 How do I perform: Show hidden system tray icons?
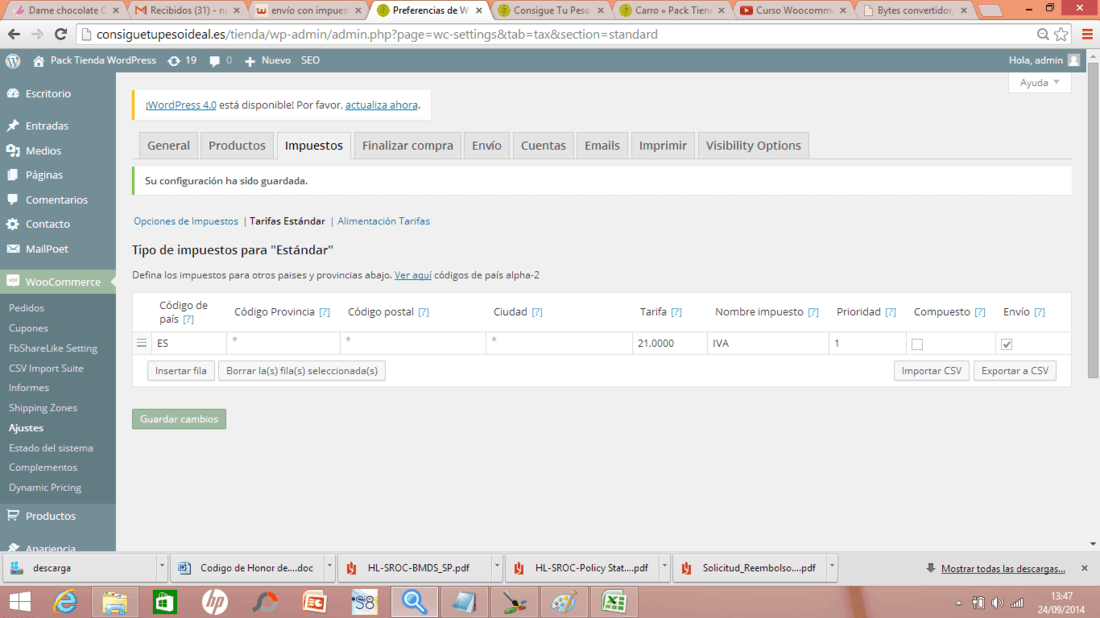coord(958,603)
